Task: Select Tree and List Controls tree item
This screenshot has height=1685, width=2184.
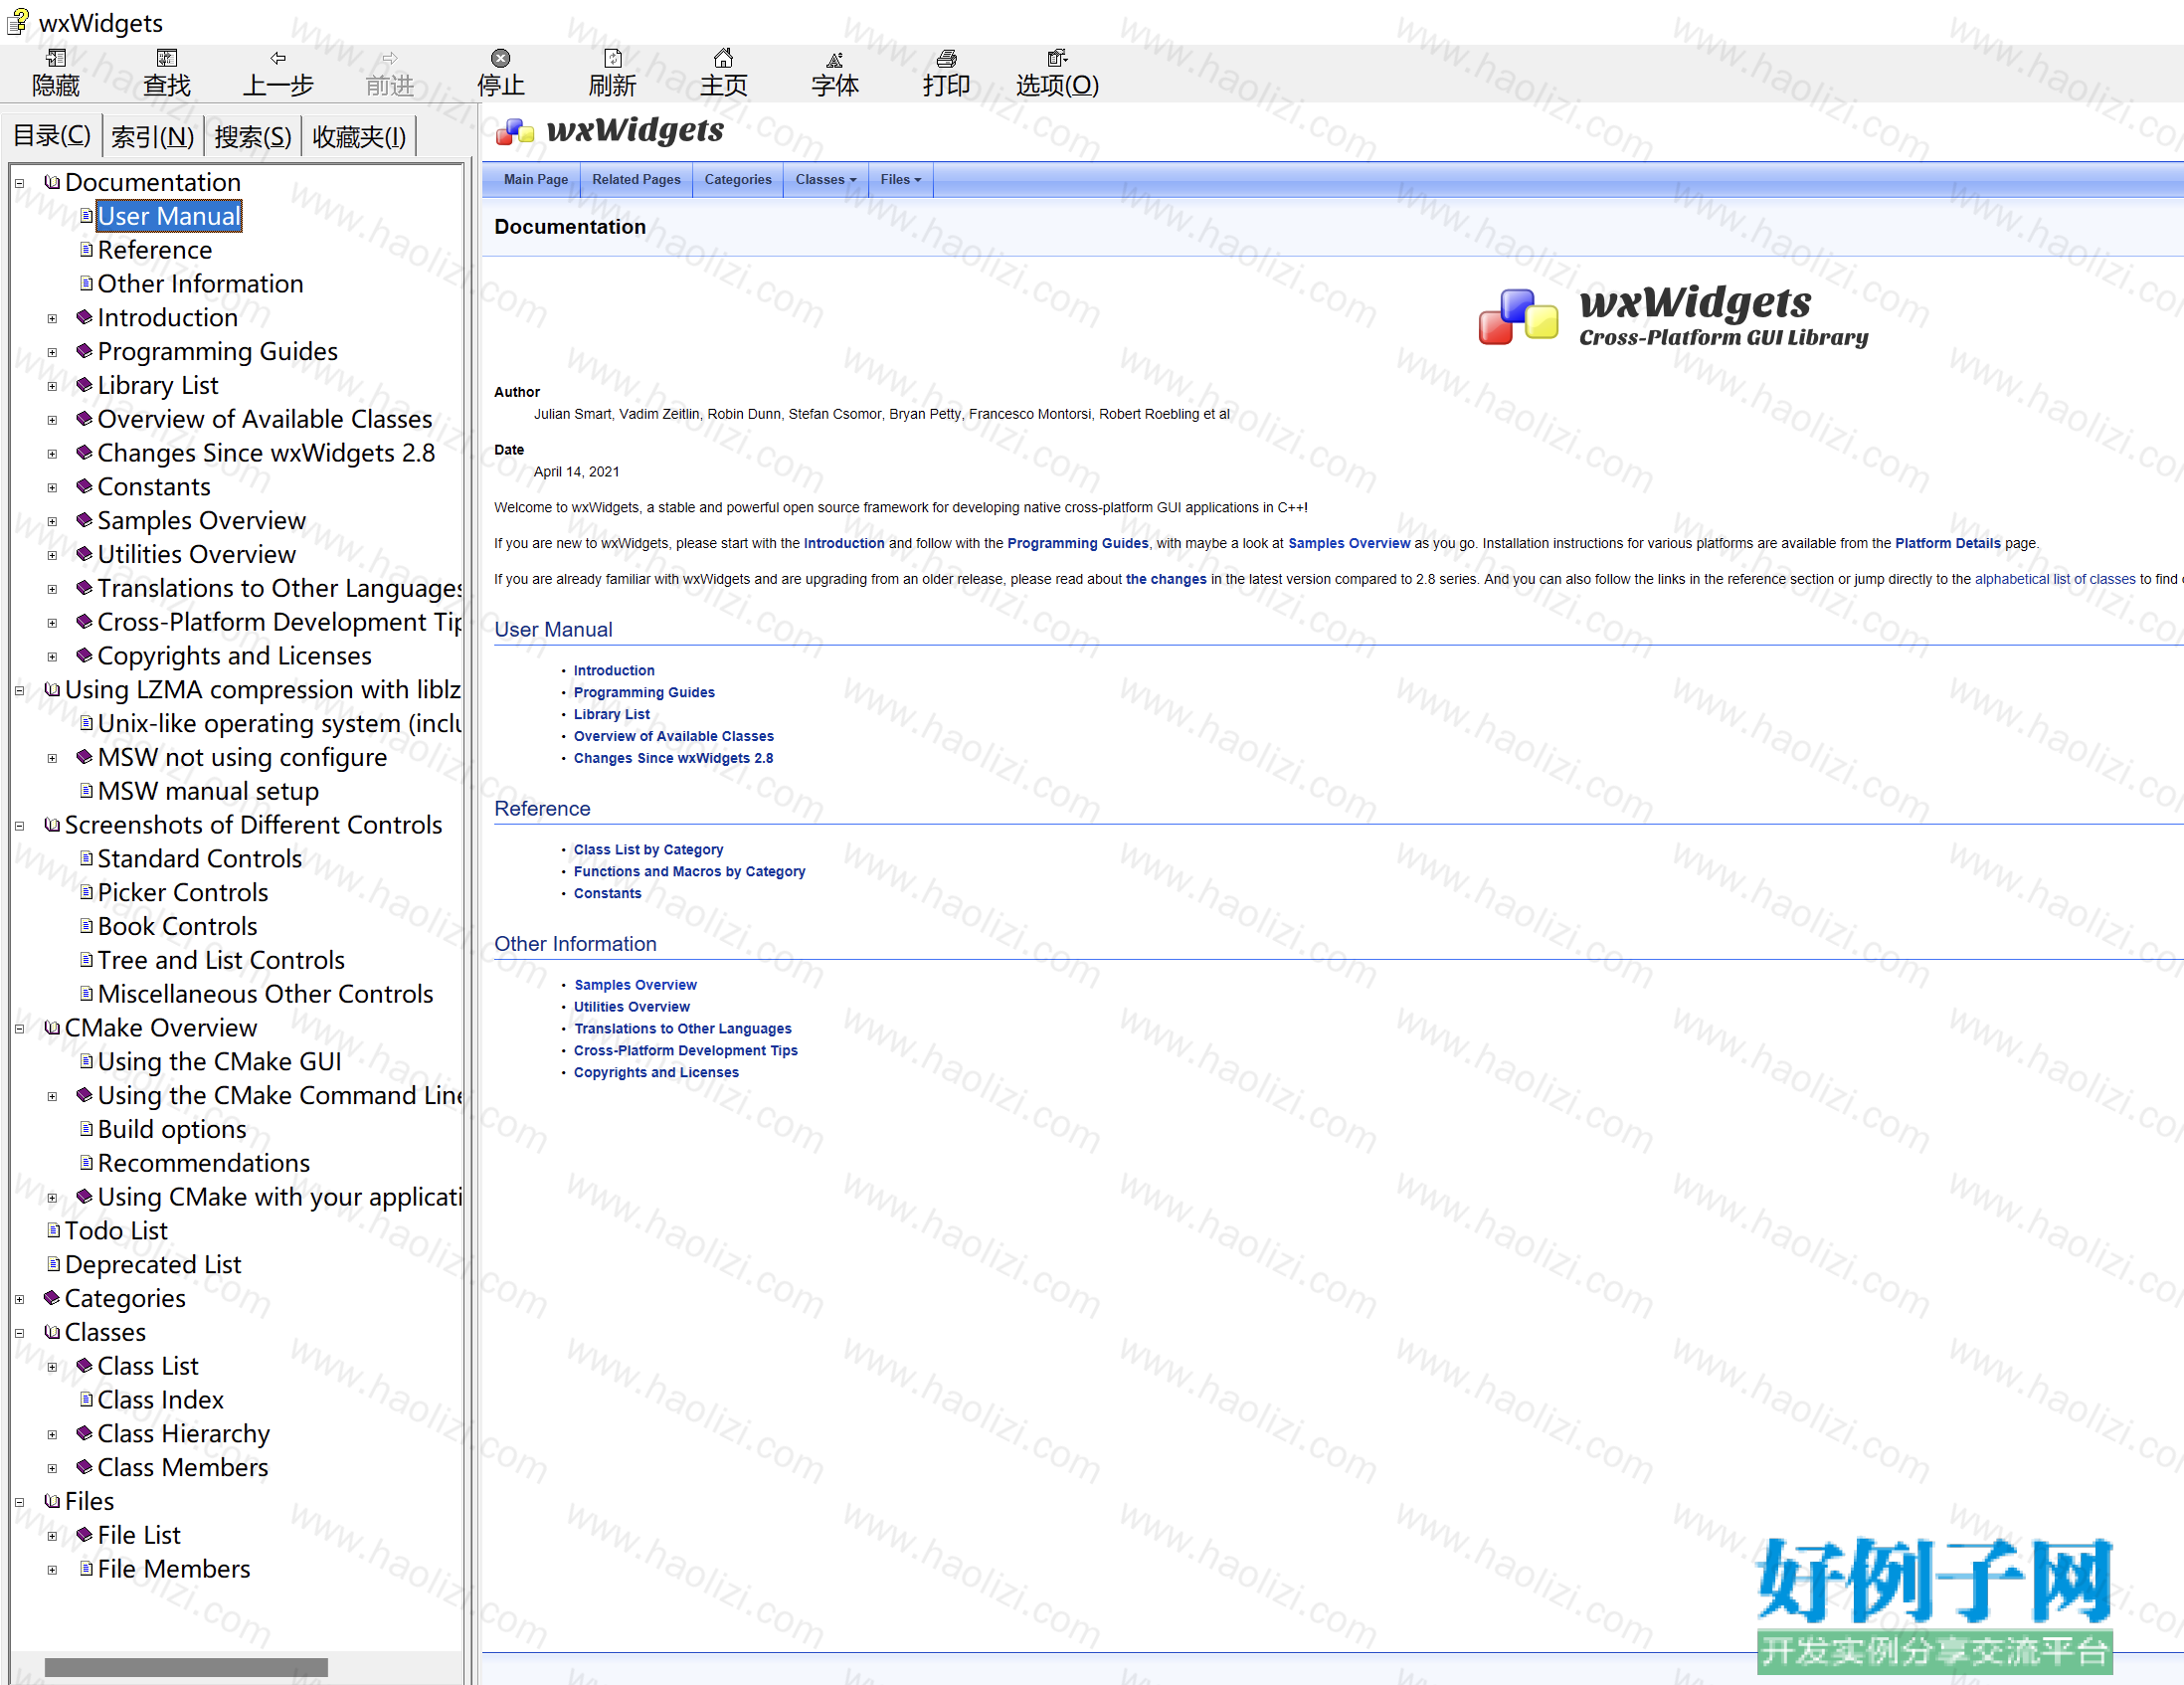Action: click(x=221, y=960)
